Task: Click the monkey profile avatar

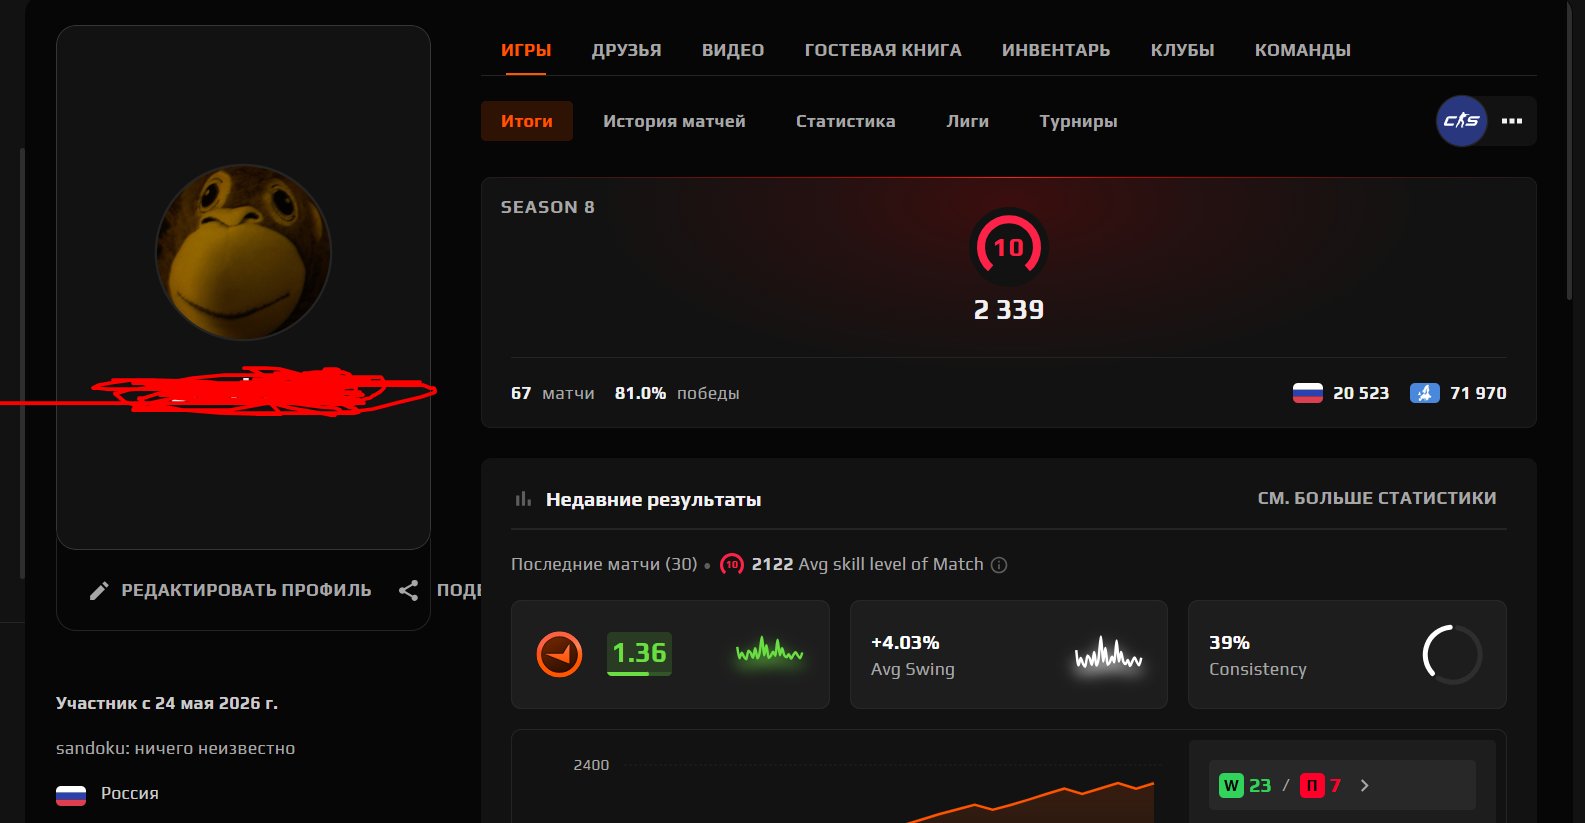Action: tap(243, 252)
